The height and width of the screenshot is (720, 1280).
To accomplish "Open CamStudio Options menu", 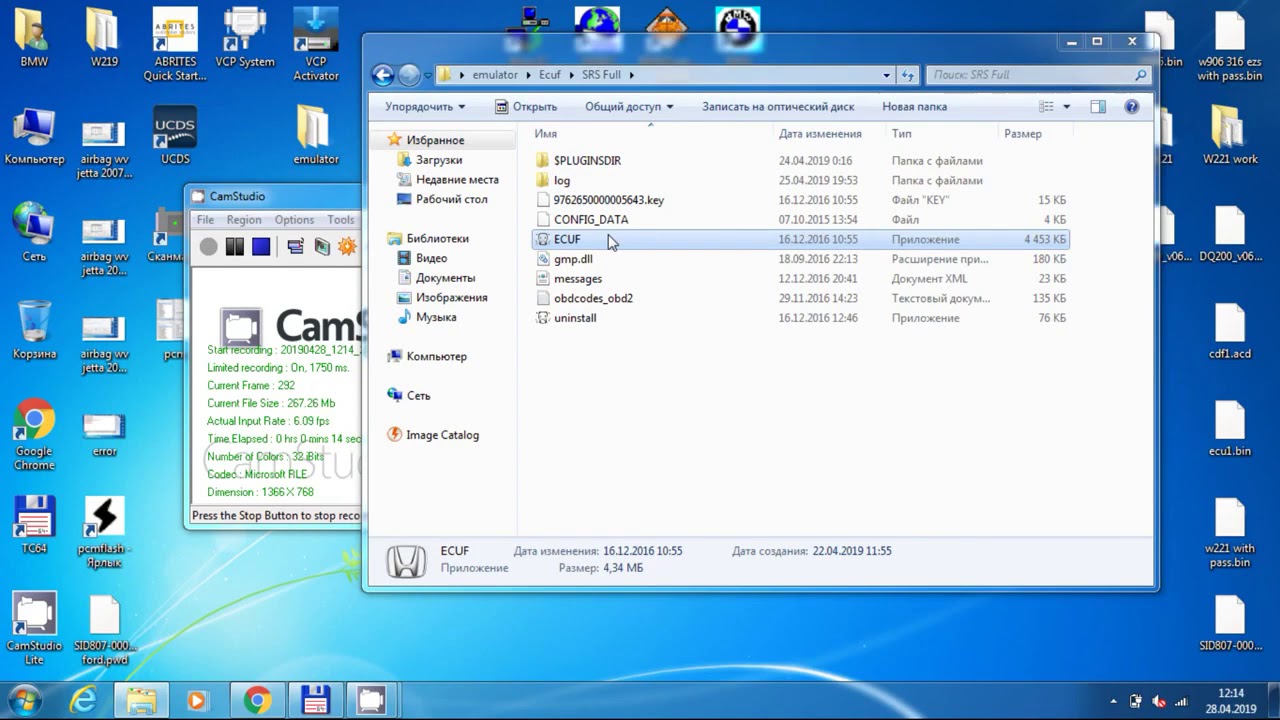I will pyautogui.click(x=294, y=220).
